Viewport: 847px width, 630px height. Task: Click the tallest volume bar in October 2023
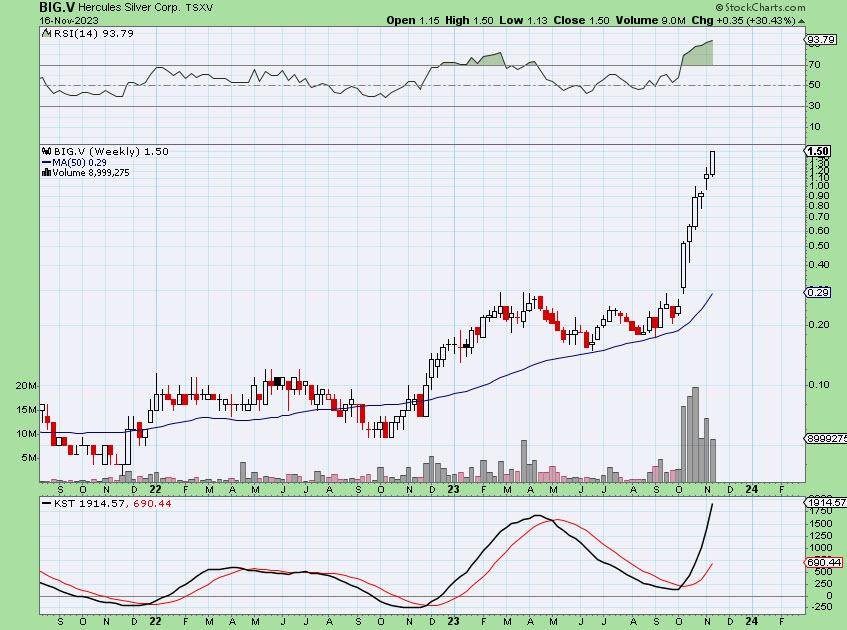(696, 434)
